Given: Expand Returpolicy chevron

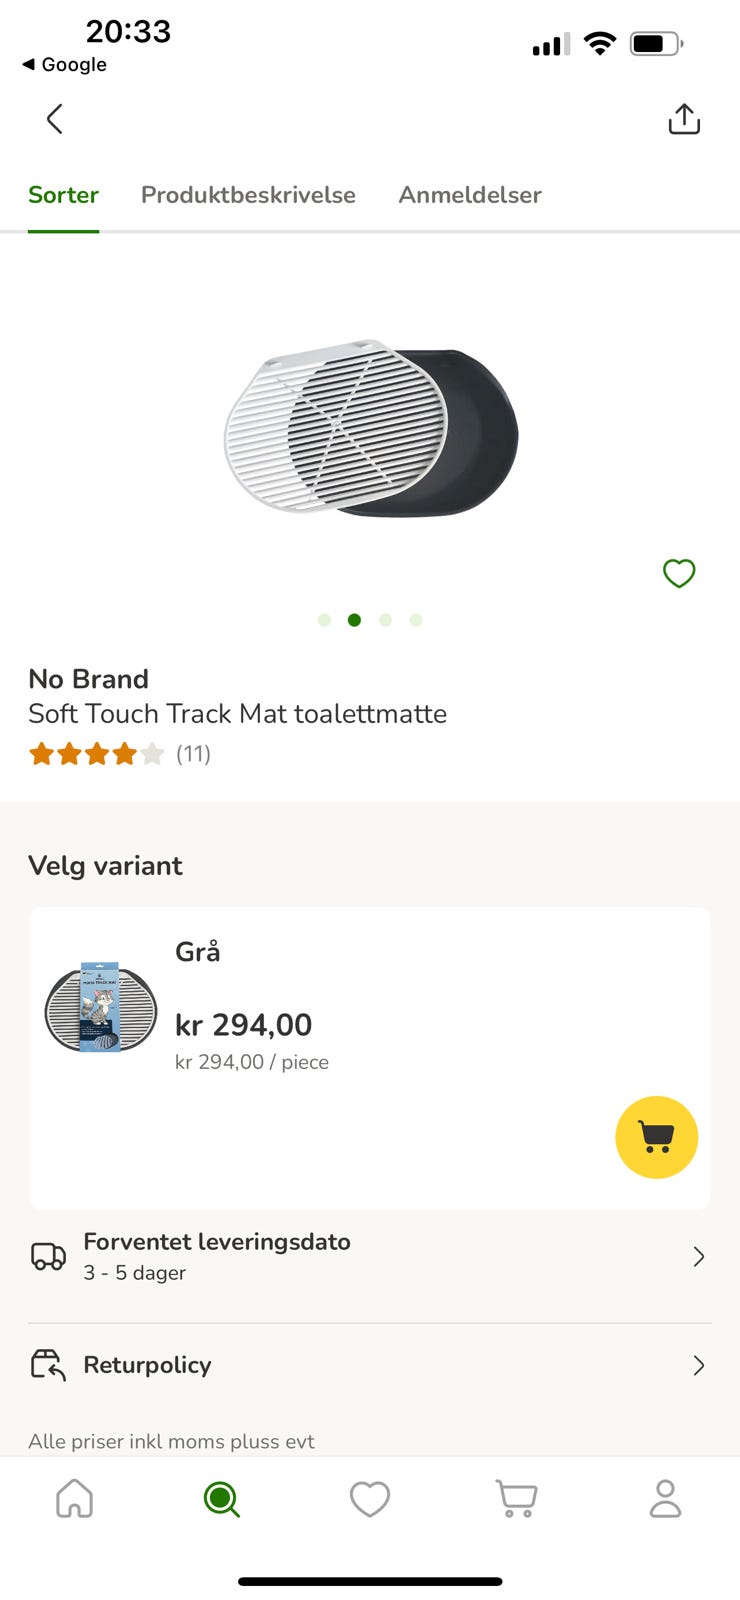Looking at the screenshot, I should (698, 1365).
